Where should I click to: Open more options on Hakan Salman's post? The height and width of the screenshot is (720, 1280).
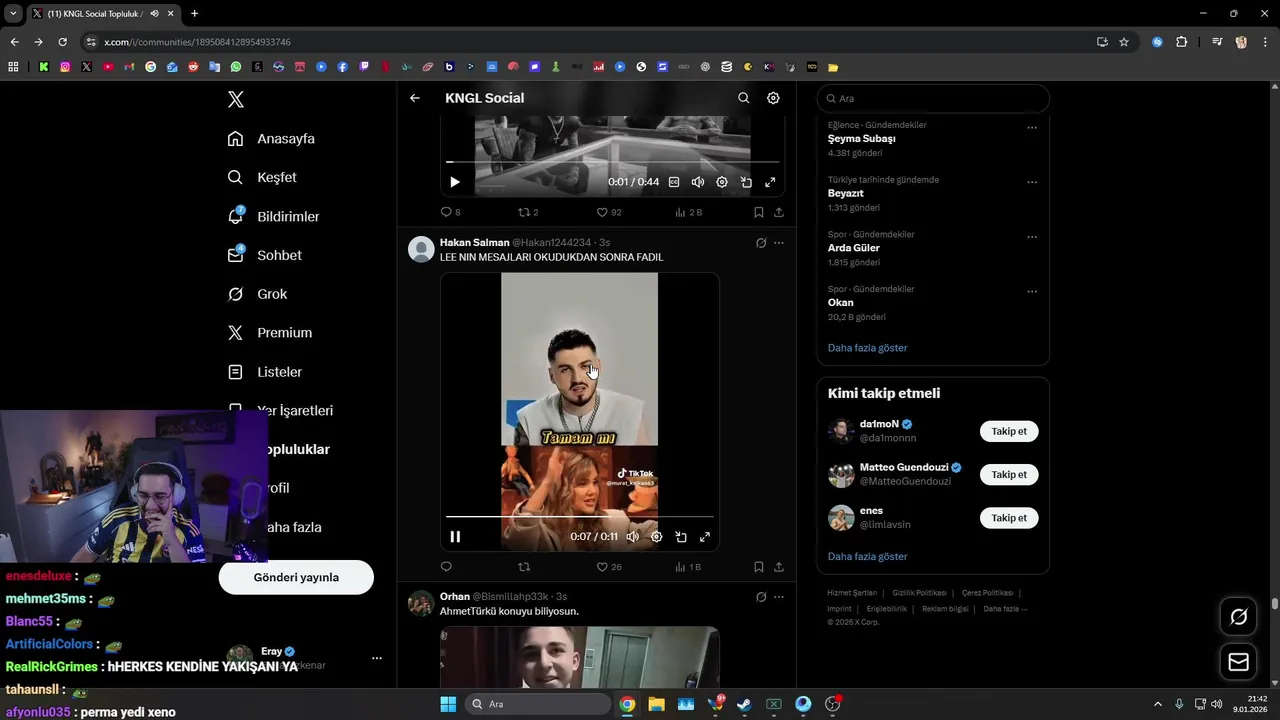click(x=779, y=243)
